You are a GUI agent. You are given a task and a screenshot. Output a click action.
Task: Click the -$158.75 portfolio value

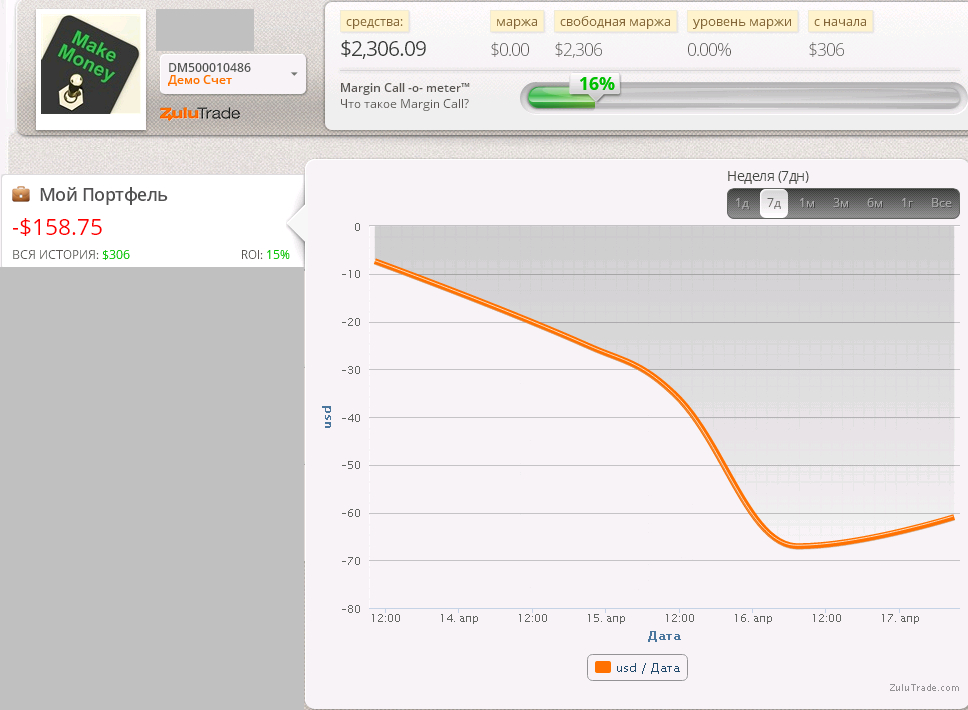click(x=57, y=227)
